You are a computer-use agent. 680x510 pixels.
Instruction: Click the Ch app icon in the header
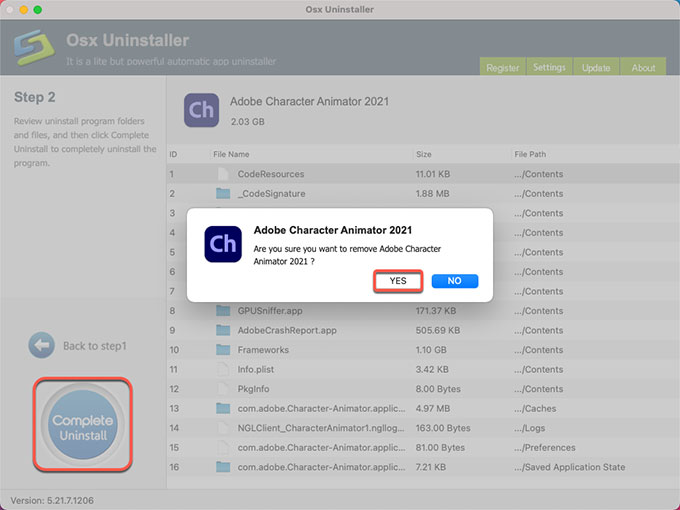201,110
